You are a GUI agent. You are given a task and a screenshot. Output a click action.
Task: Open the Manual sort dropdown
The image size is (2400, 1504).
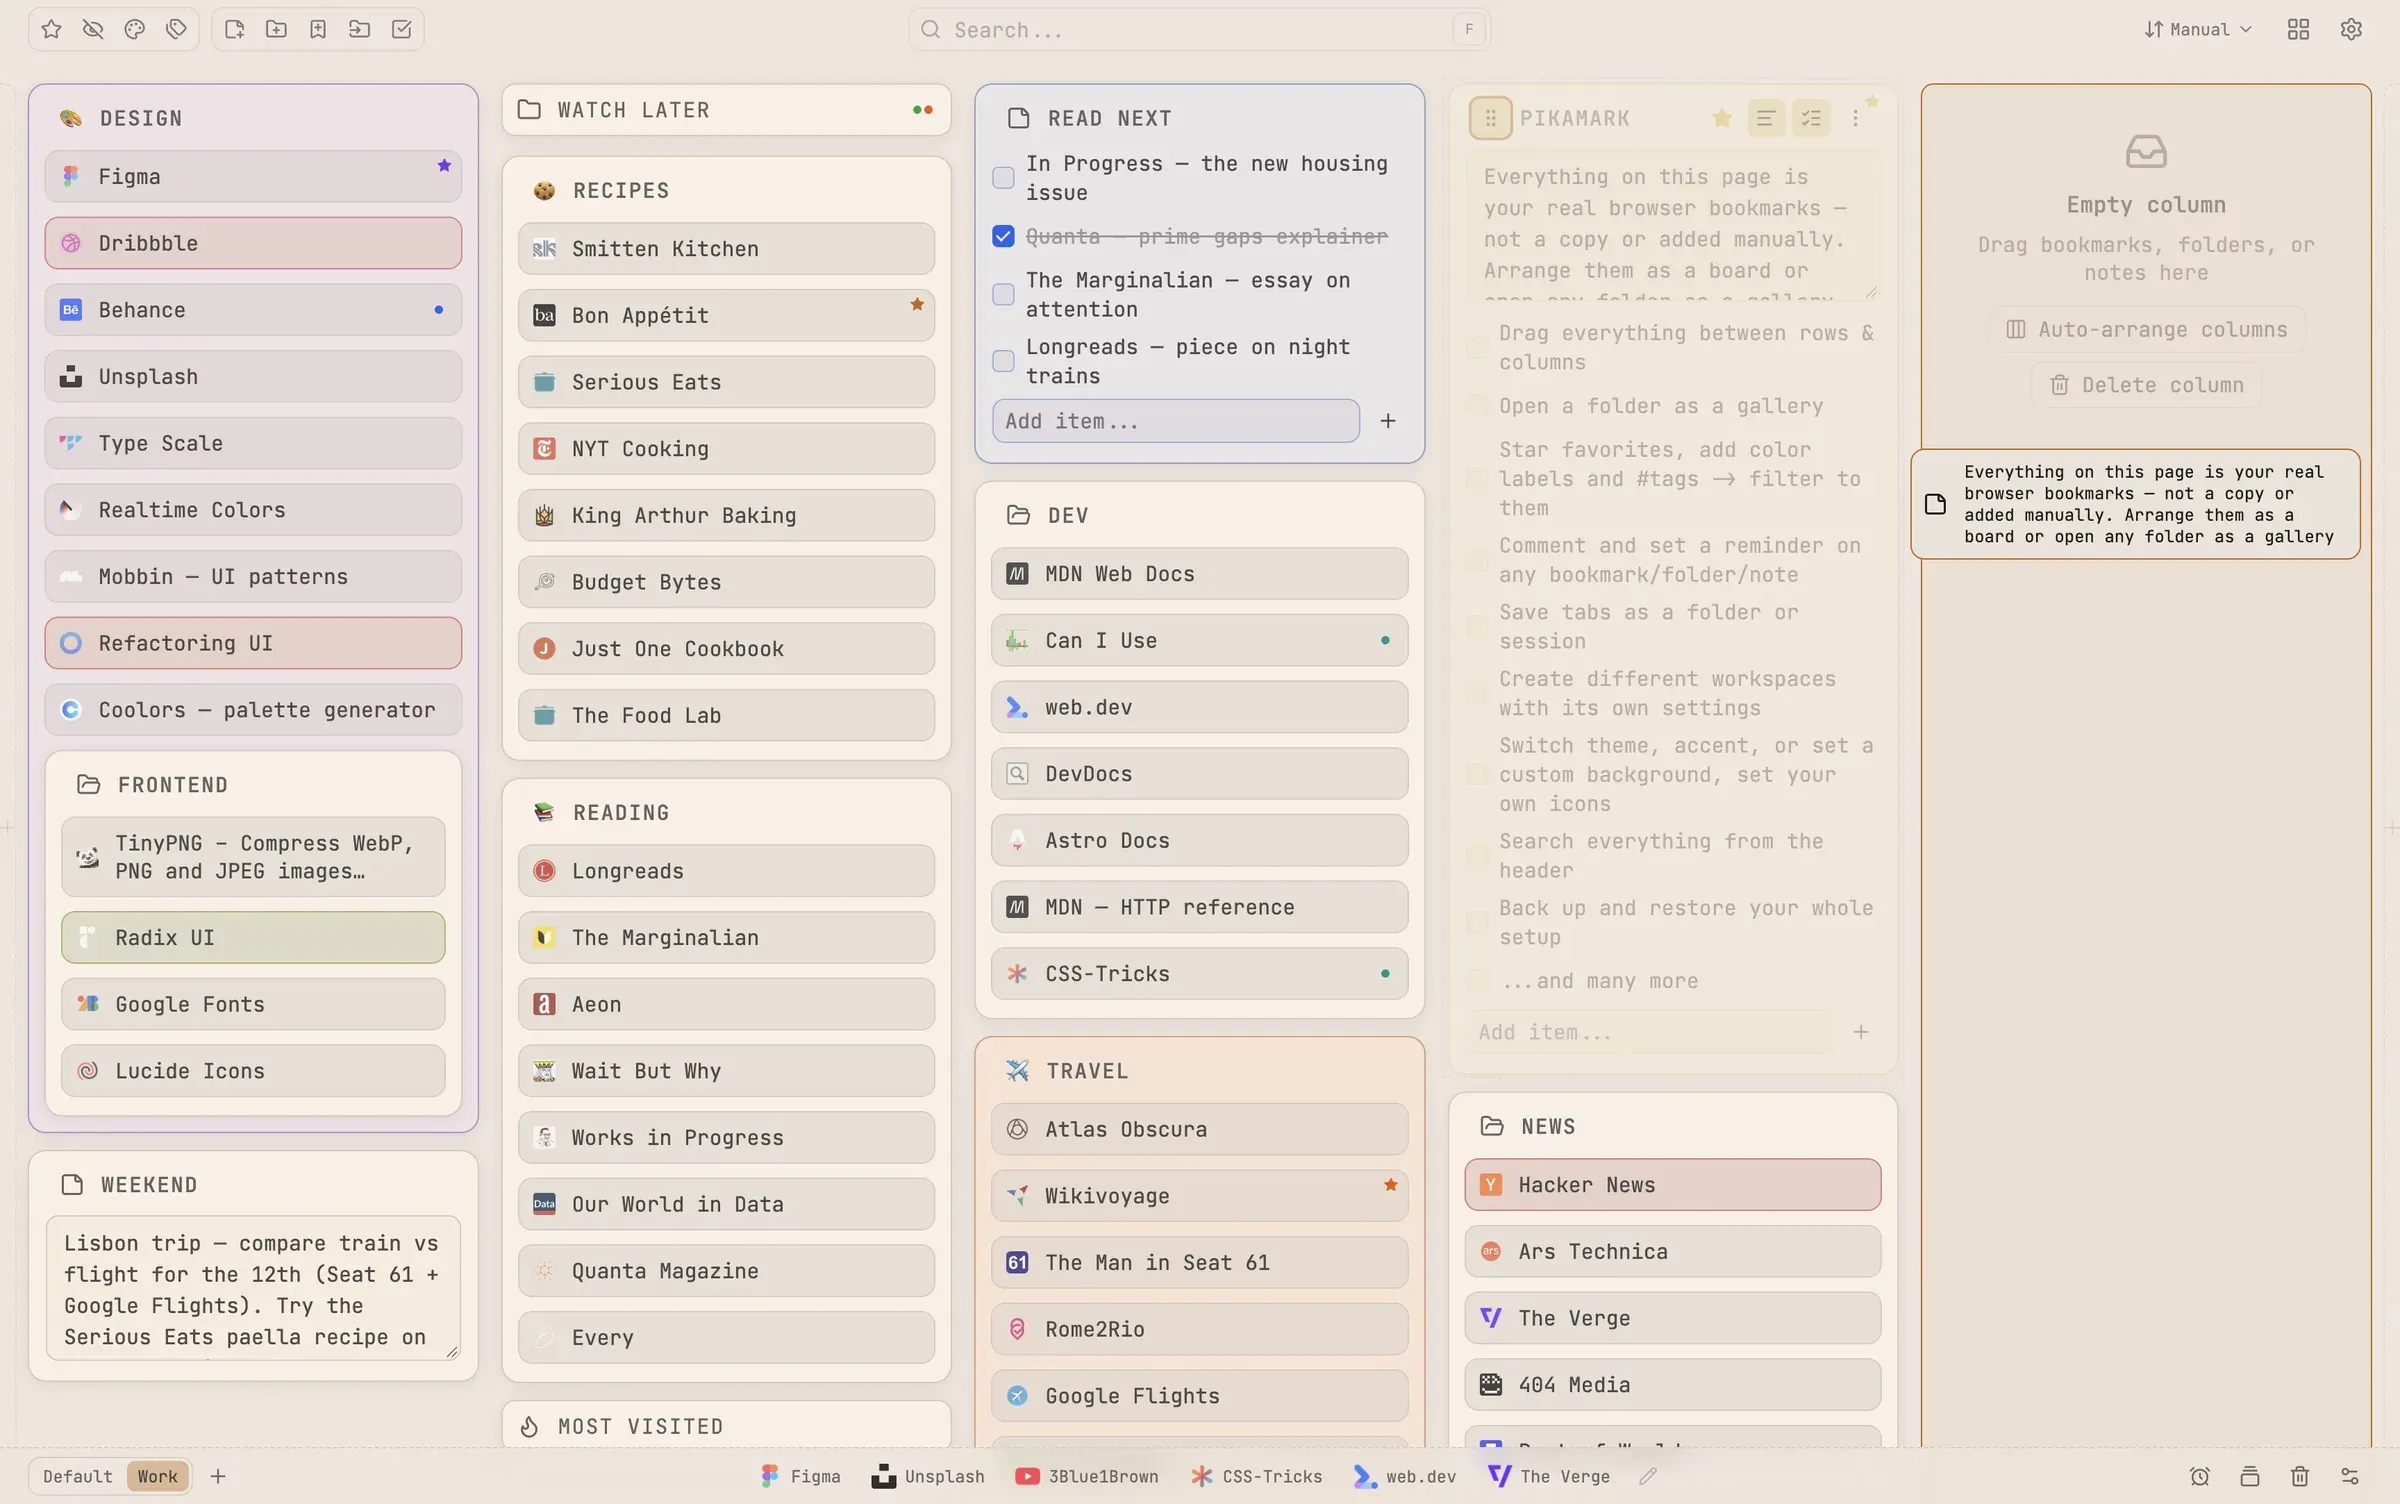click(2198, 29)
